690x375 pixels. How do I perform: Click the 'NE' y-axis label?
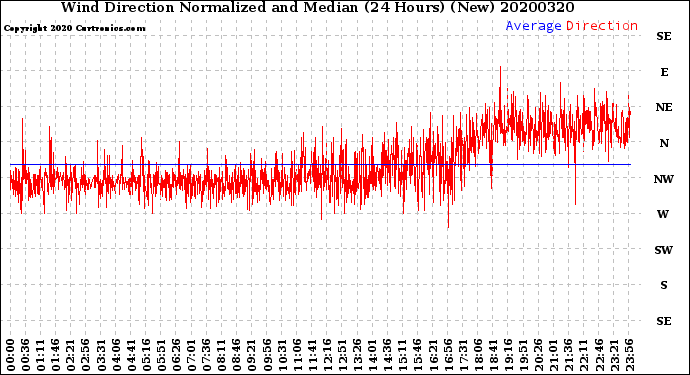tap(664, 107)
